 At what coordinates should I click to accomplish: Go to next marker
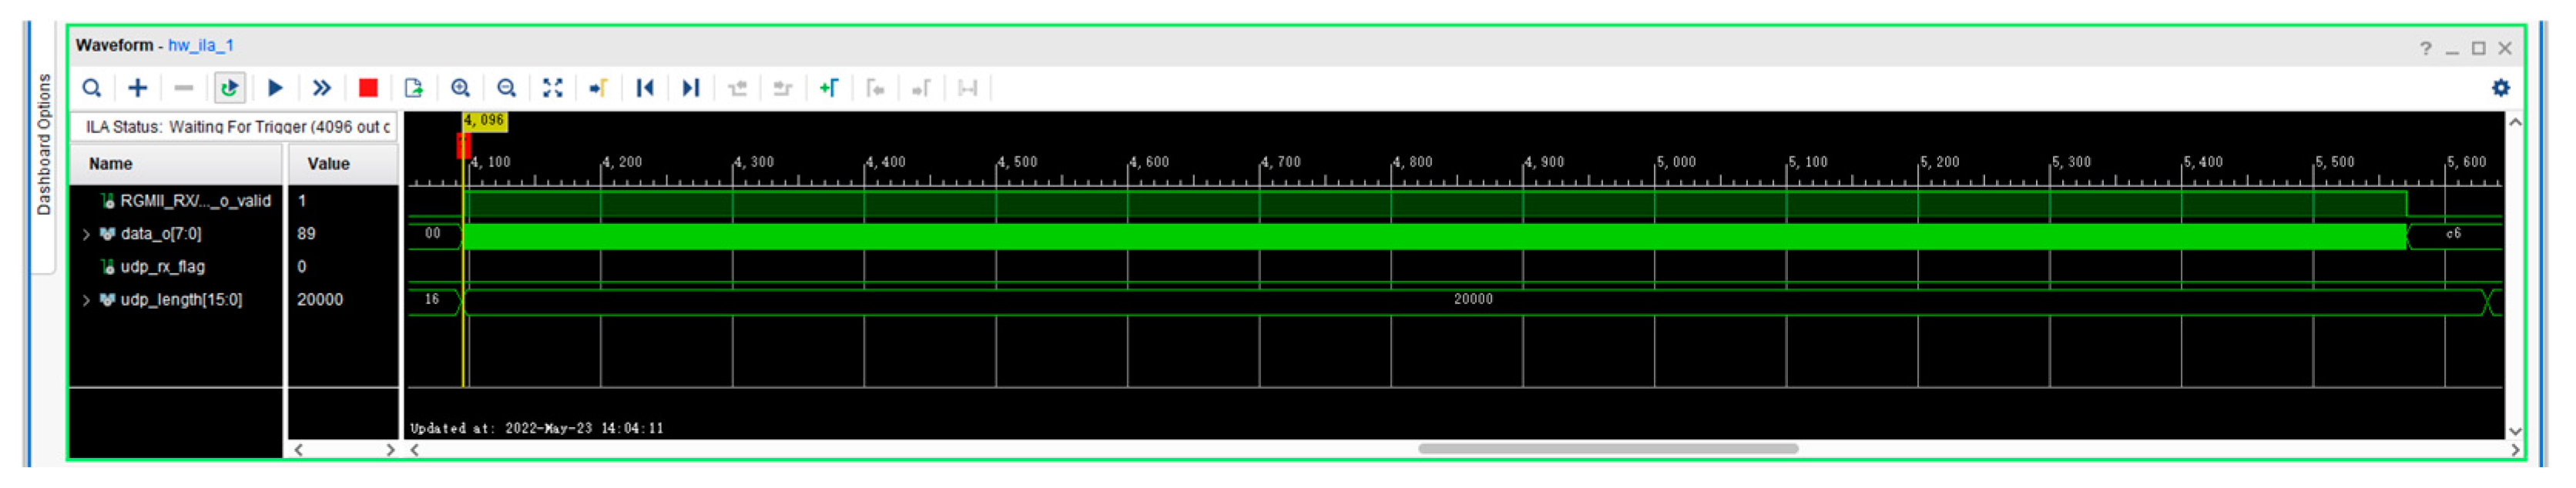[922, 88]
